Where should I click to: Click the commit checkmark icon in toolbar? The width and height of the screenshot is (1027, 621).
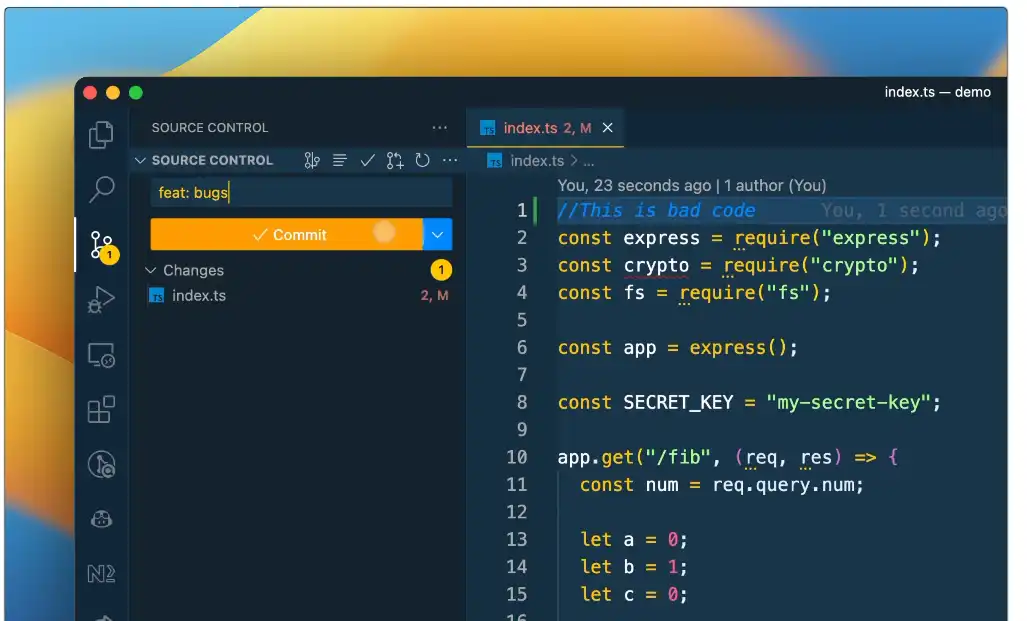point(367,160)
